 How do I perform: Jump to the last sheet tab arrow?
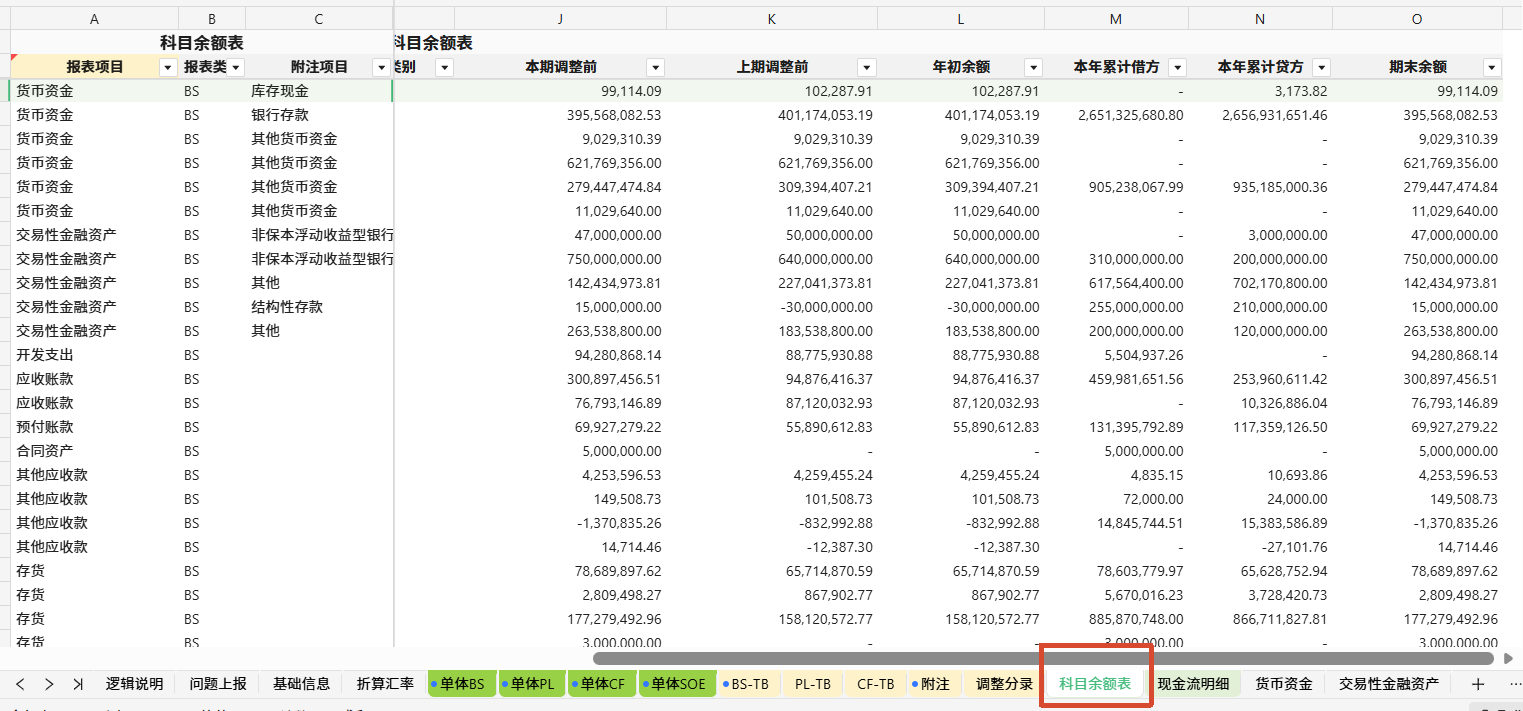coord(78,684)
